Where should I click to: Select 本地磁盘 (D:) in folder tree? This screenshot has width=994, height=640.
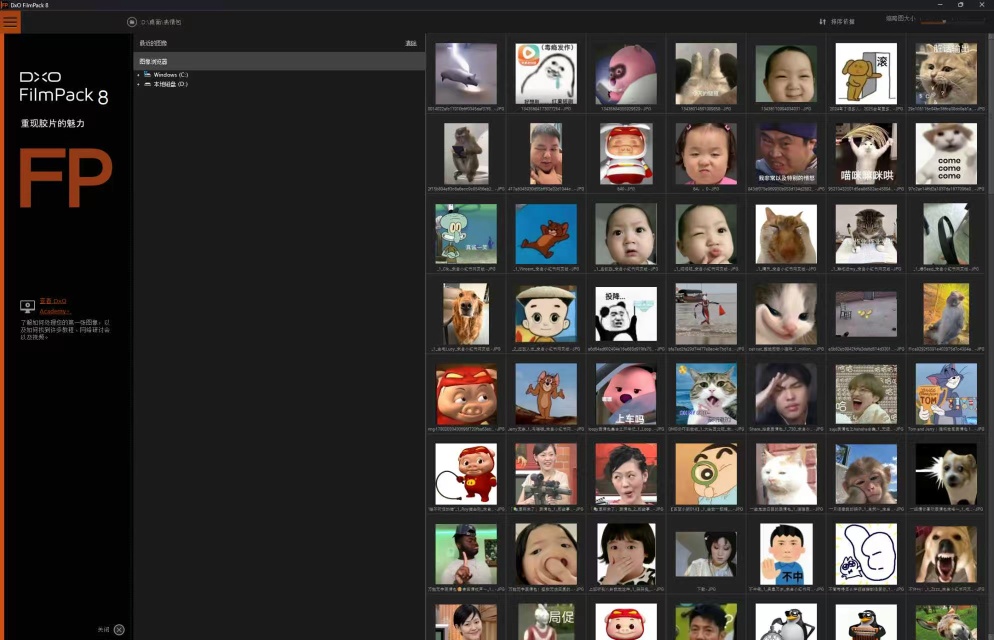coord(171,84)
